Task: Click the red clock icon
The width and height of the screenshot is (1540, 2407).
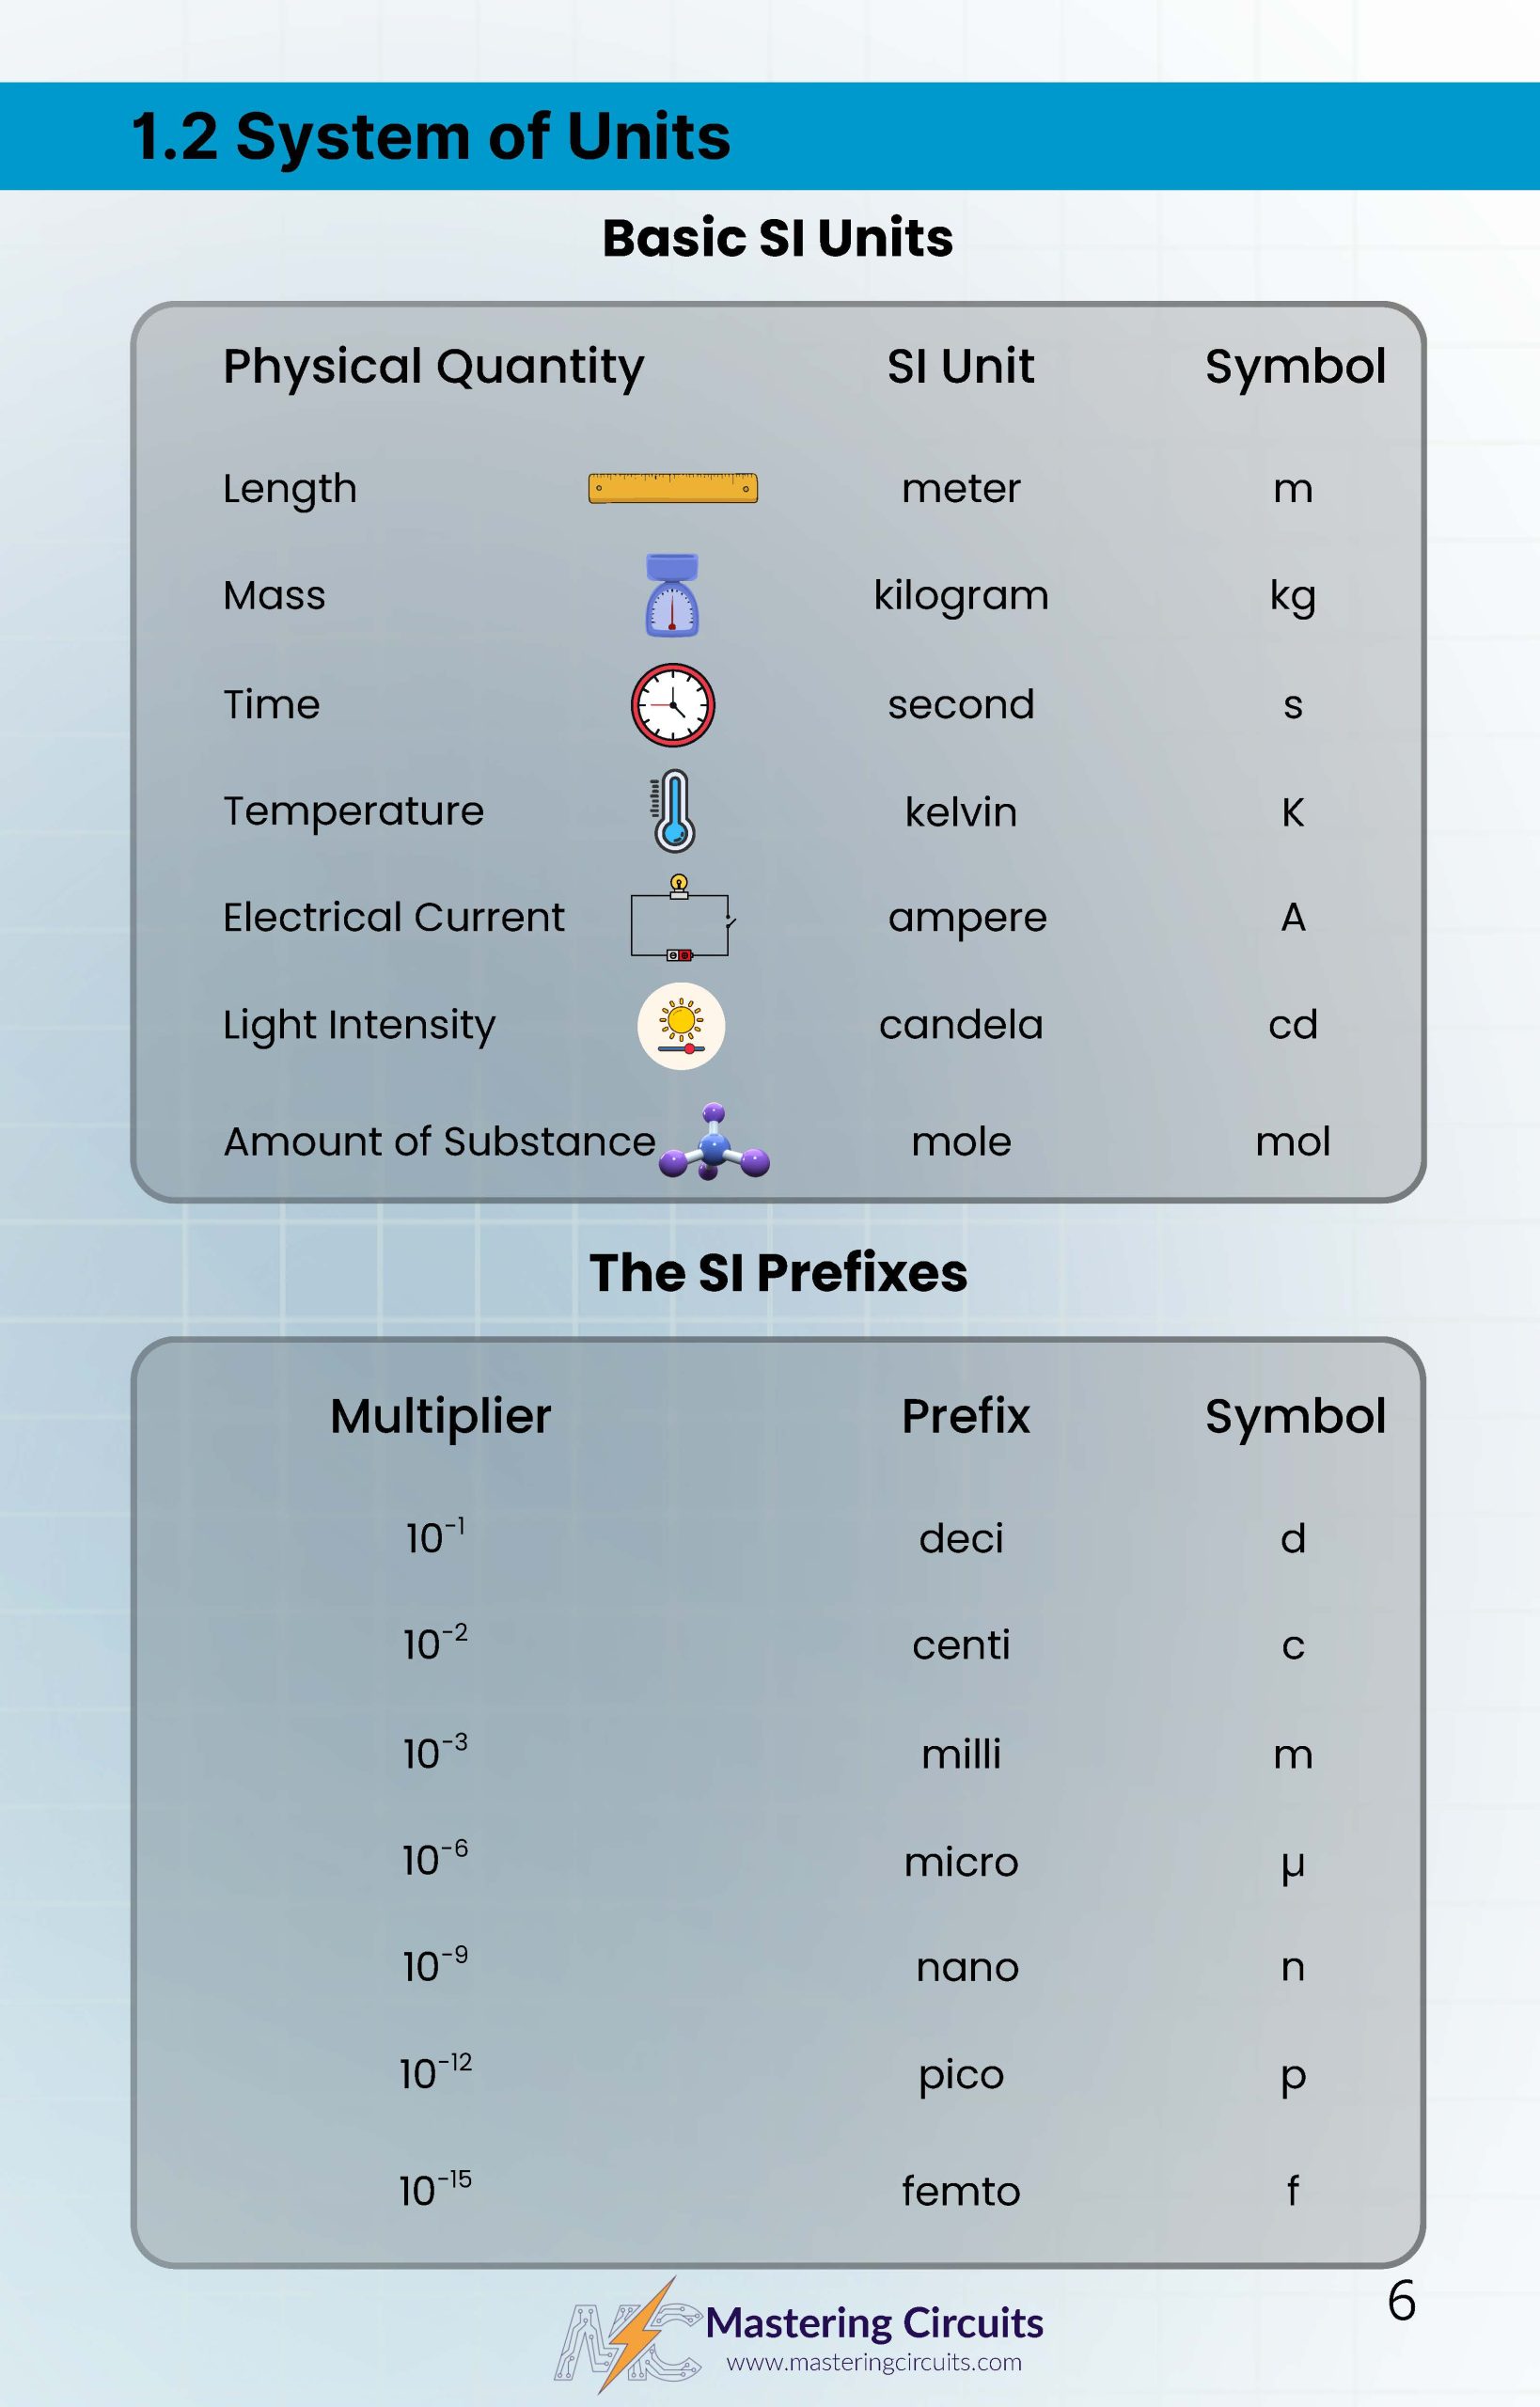Action: [672, 704]
